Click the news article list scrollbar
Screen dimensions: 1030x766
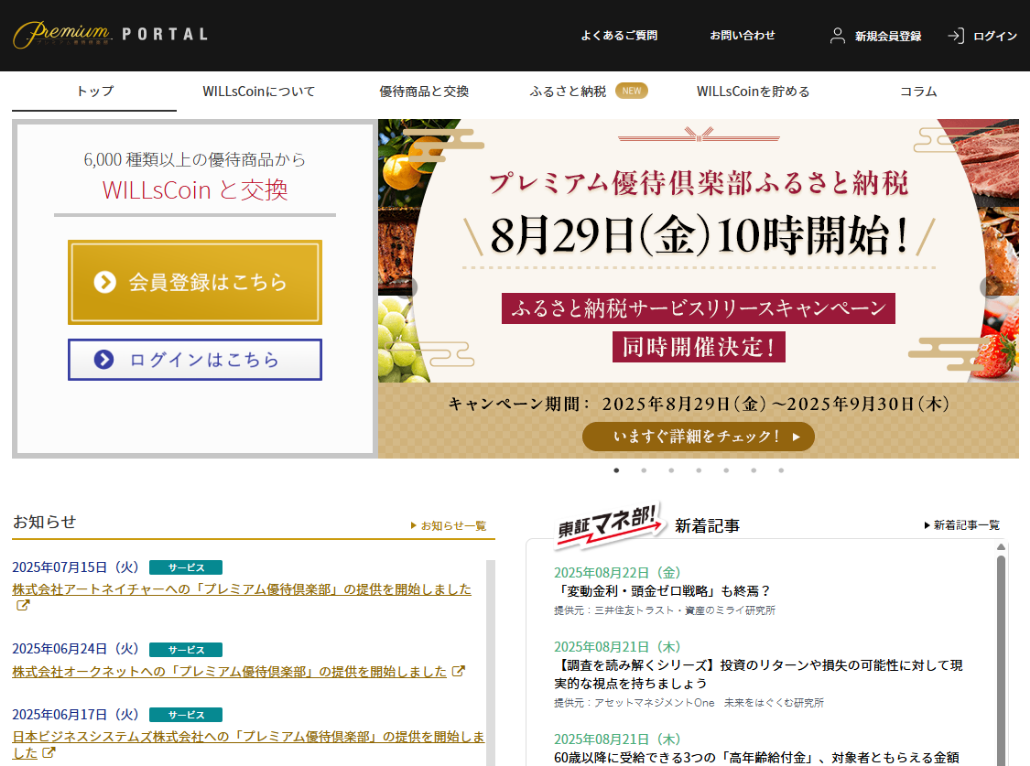(x=1001, y=650)
